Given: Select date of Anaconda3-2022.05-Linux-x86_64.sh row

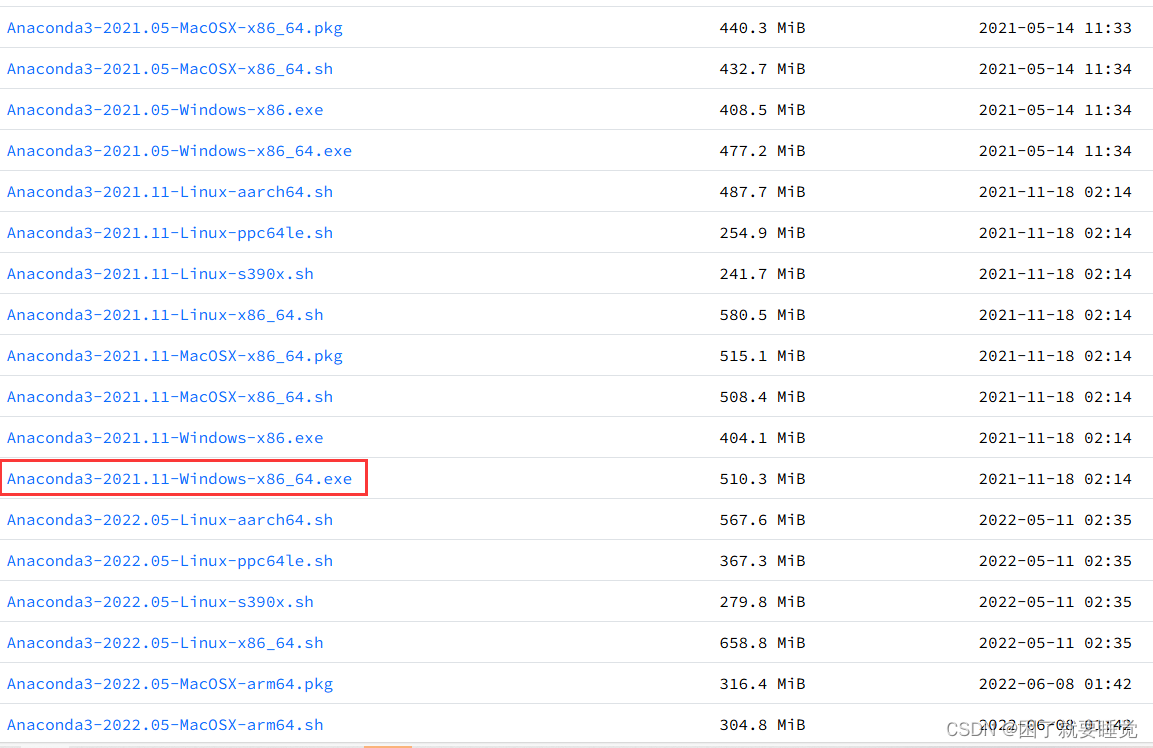Looking at the screenshot, I should 1055,643.
